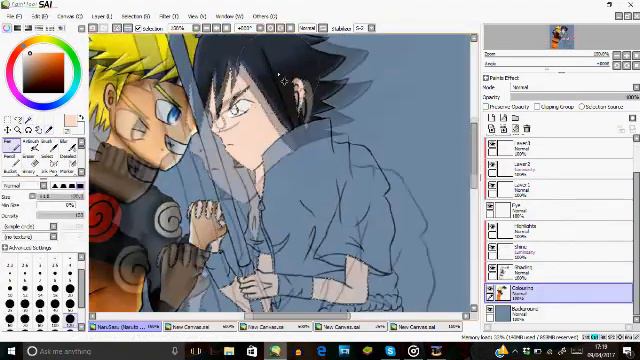
Task: Hide the Colouring layer eye
Action: (x=490, y=289)
